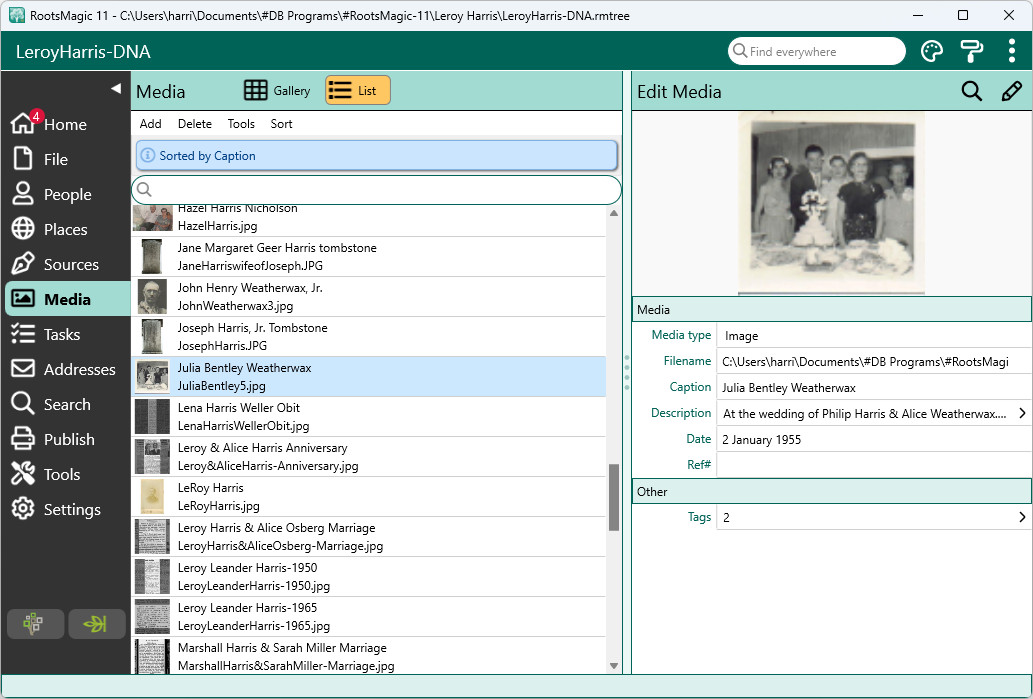Collapse the Media section header
This screenshot has height=699, width=1033.
pyautogui.click(x=831, y=309)
